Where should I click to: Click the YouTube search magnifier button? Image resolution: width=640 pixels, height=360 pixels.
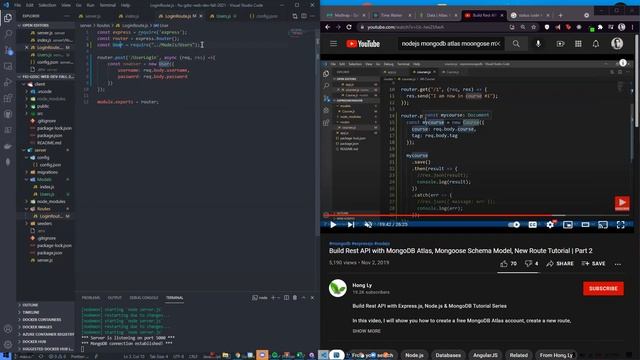tap(516, 44)
